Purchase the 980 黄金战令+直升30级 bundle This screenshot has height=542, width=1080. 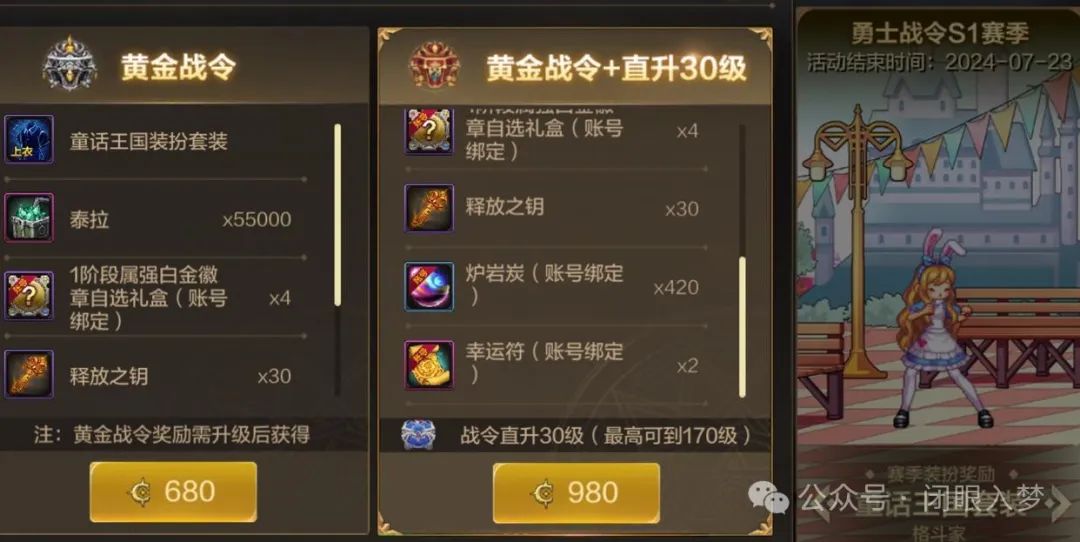tap(576, 492)
